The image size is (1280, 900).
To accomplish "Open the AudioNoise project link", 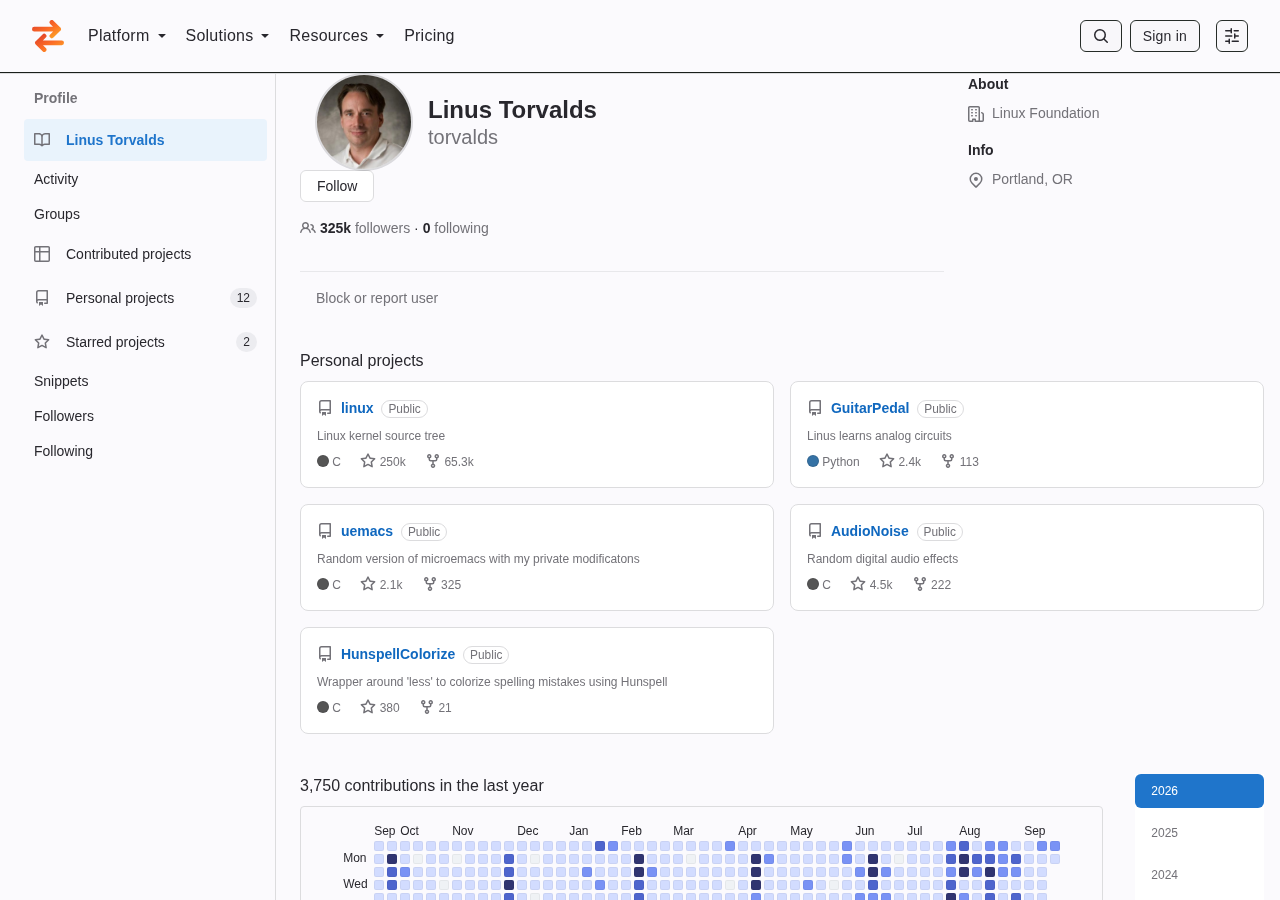I will click(x=870, y=531).
